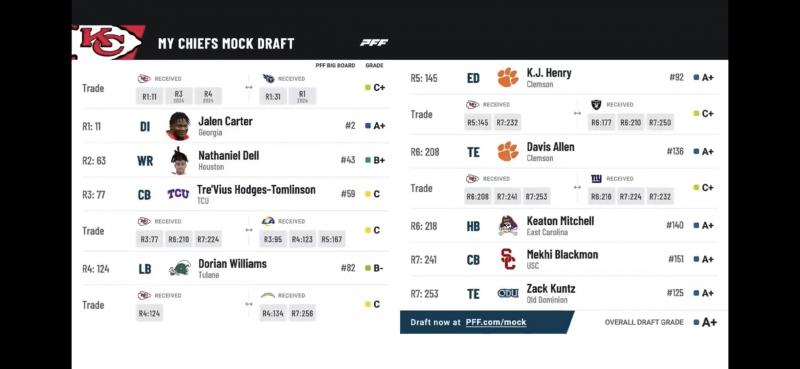Click the R4:134 pick chip in Chargers trade

coord(273,313)
